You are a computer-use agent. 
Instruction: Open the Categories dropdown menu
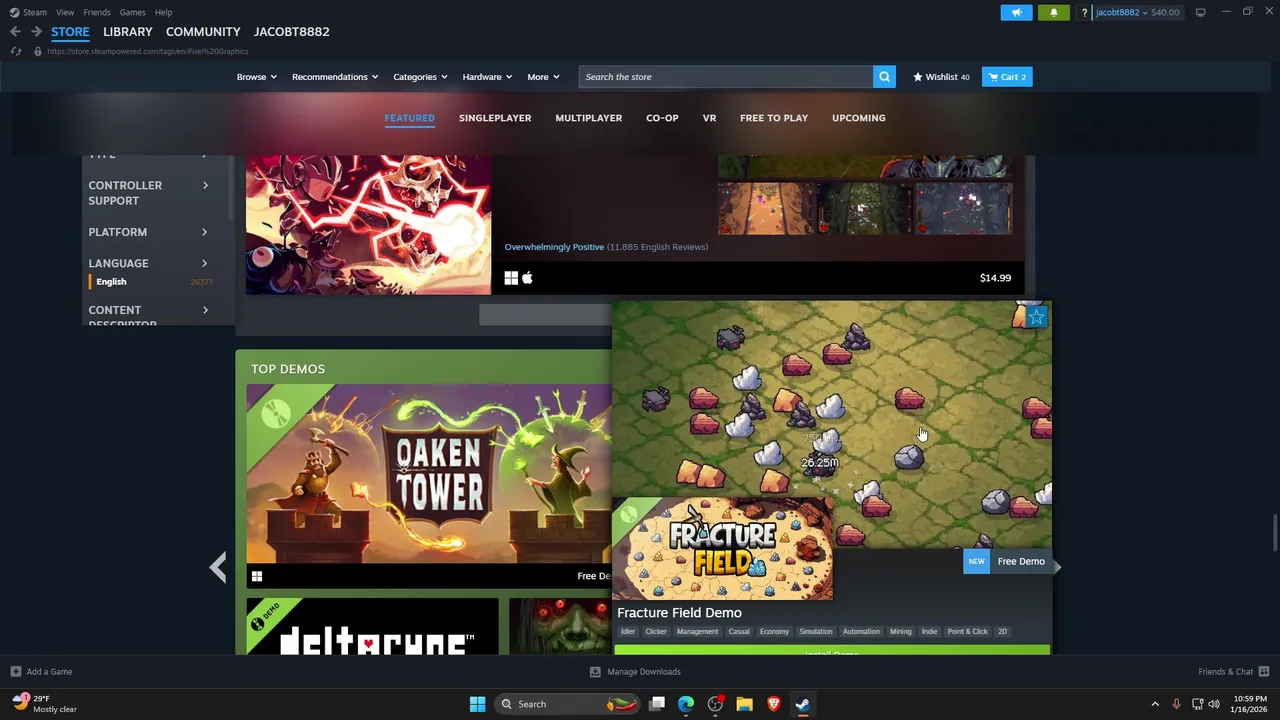pos(420,77)
